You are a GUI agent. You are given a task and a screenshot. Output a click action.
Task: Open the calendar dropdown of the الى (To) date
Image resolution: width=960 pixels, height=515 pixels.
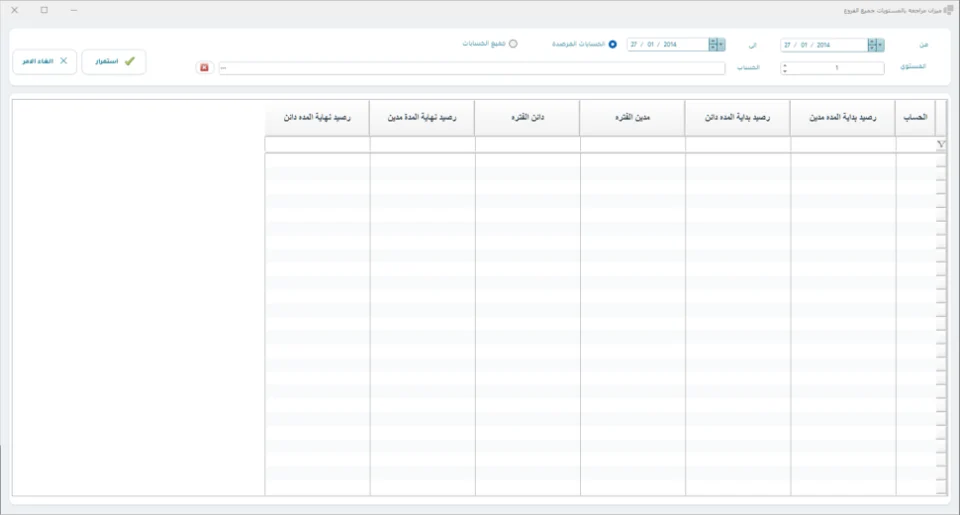pos(721,44)
